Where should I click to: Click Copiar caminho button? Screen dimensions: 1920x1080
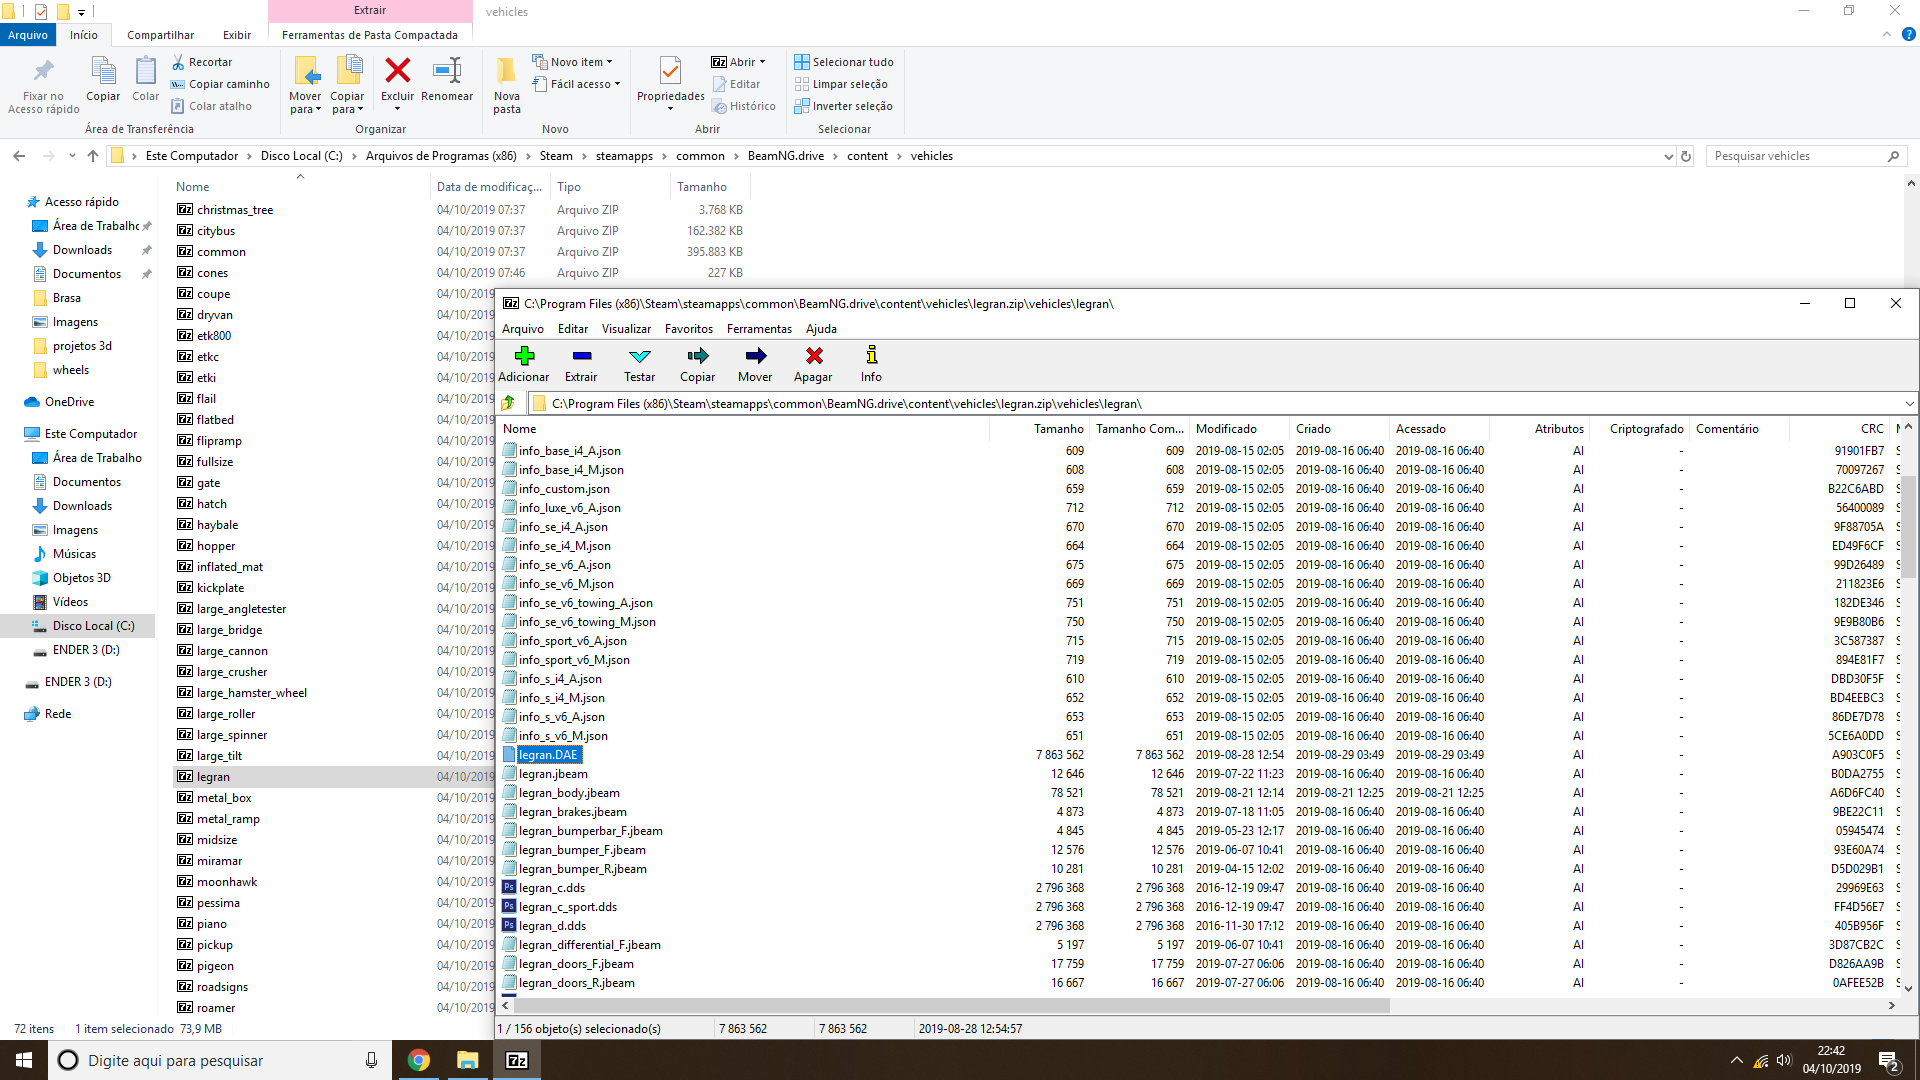click(x=220, y=84)
